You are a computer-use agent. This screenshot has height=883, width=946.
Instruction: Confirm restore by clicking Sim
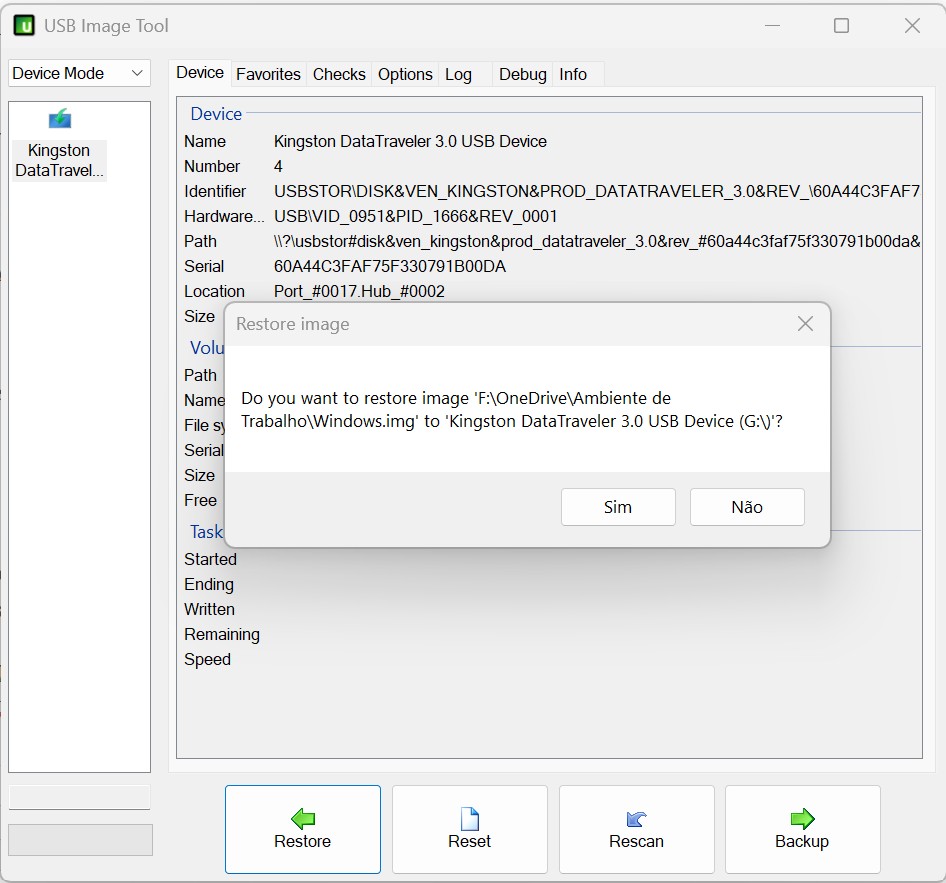(x=618, y=507)
